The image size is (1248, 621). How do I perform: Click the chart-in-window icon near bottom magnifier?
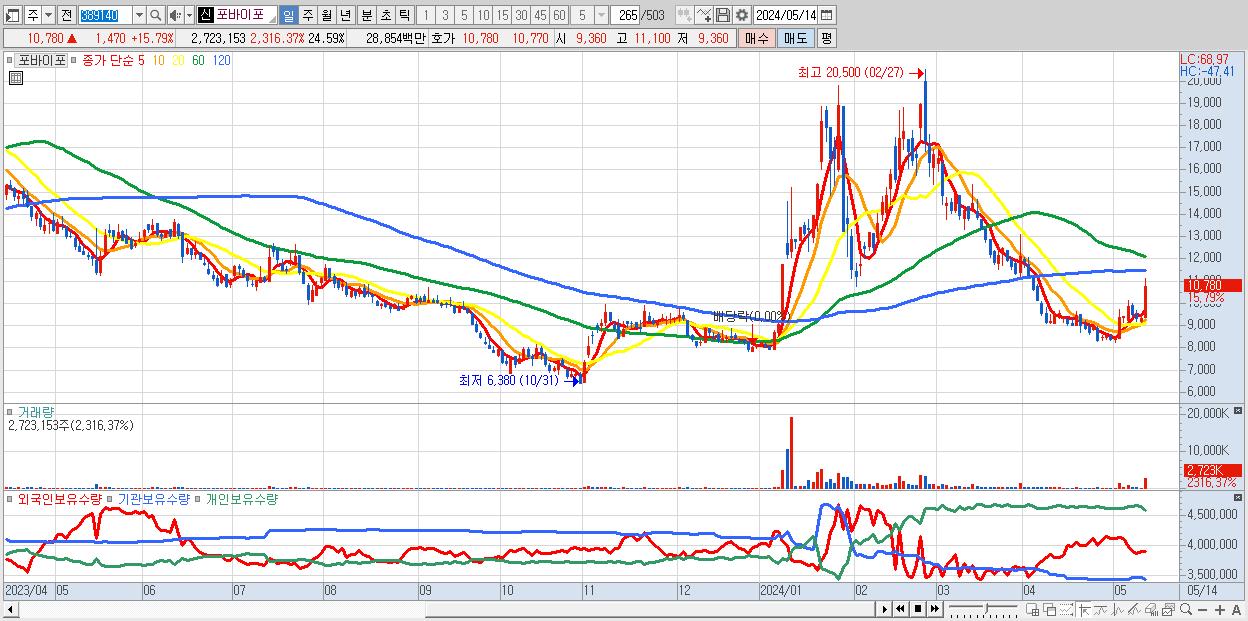(x=1168, y=609)
